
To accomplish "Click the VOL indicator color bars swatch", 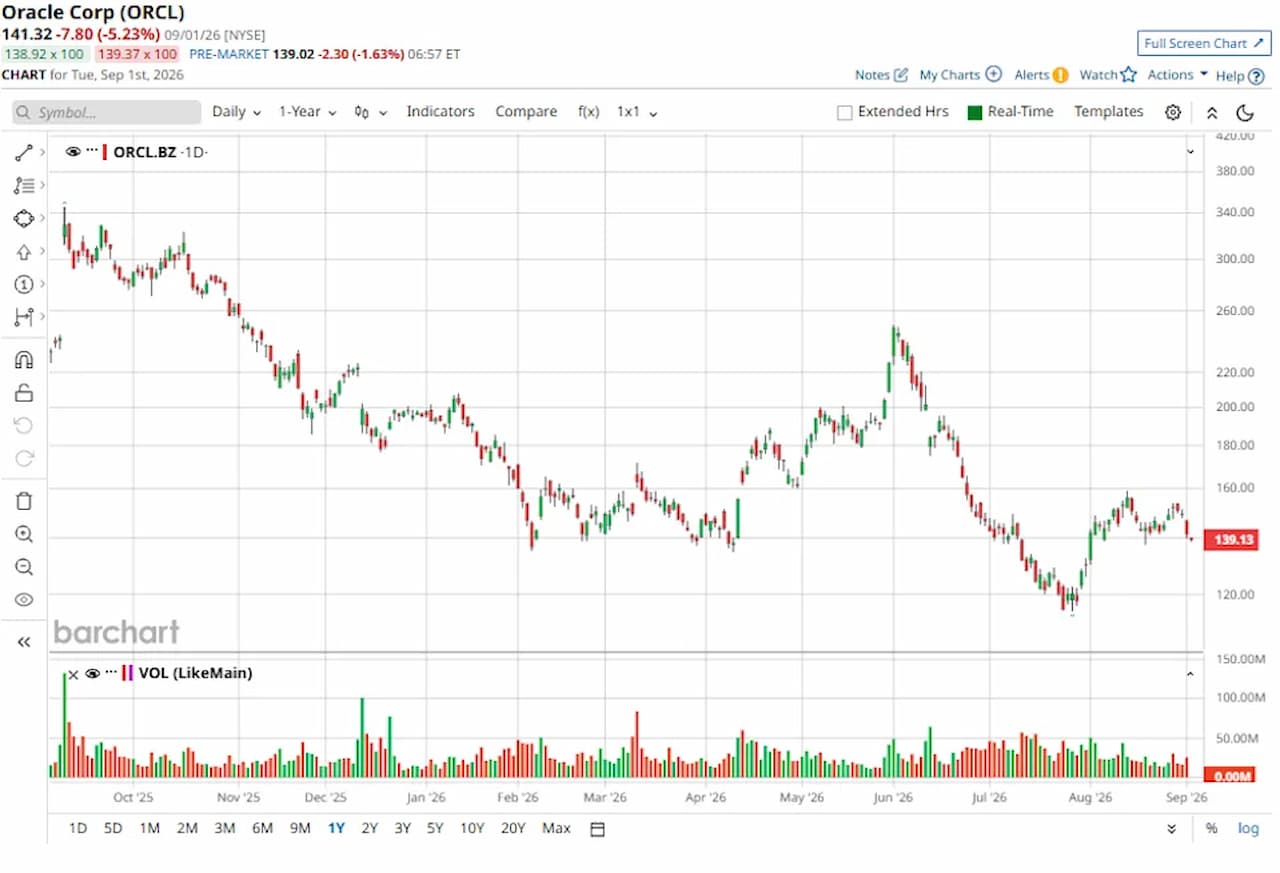I will pos(128,673).
